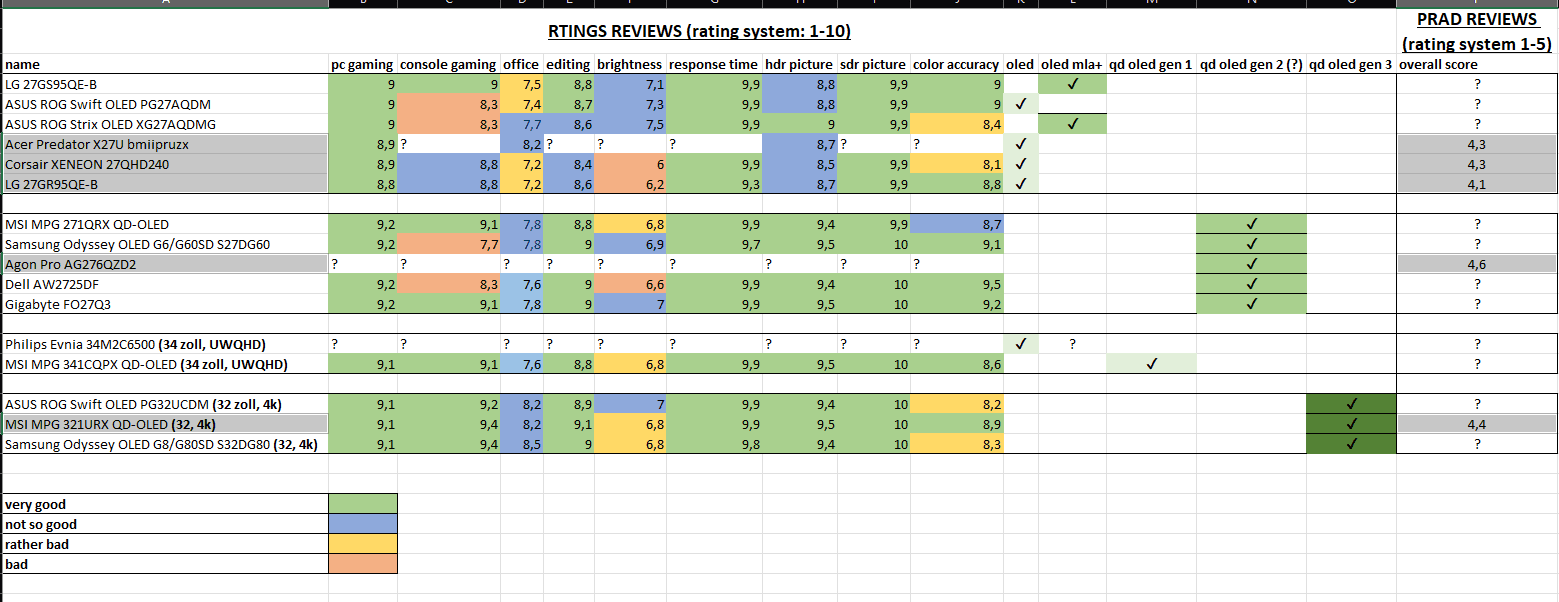Select the 4,4 overall score for MSI 321URX

pyautogui.click(x=1477, y=424)
